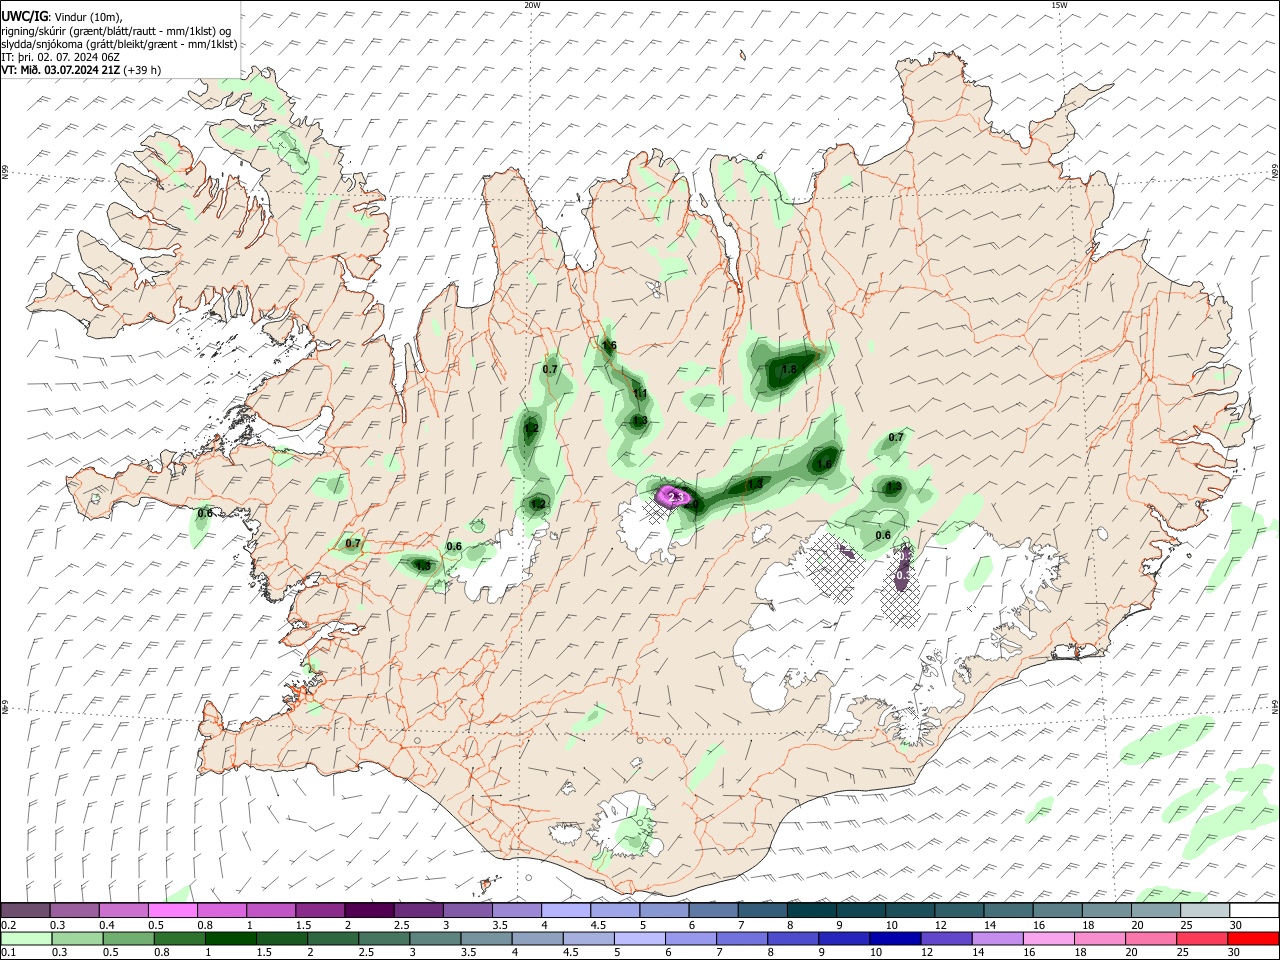Click the white Mýrdalsjökull glacier near the south coast
Viewport: 1280px width, 960px height.
click(628, 823)
